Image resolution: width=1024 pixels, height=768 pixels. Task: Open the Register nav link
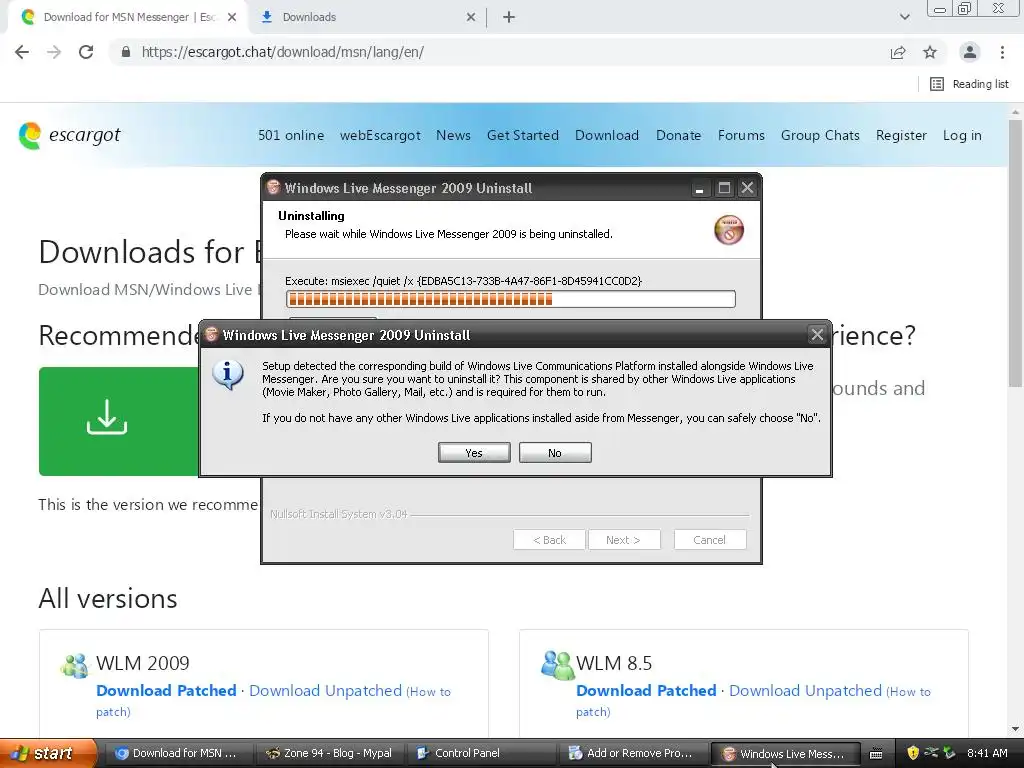pyautogui.click(x=901, y=135)
